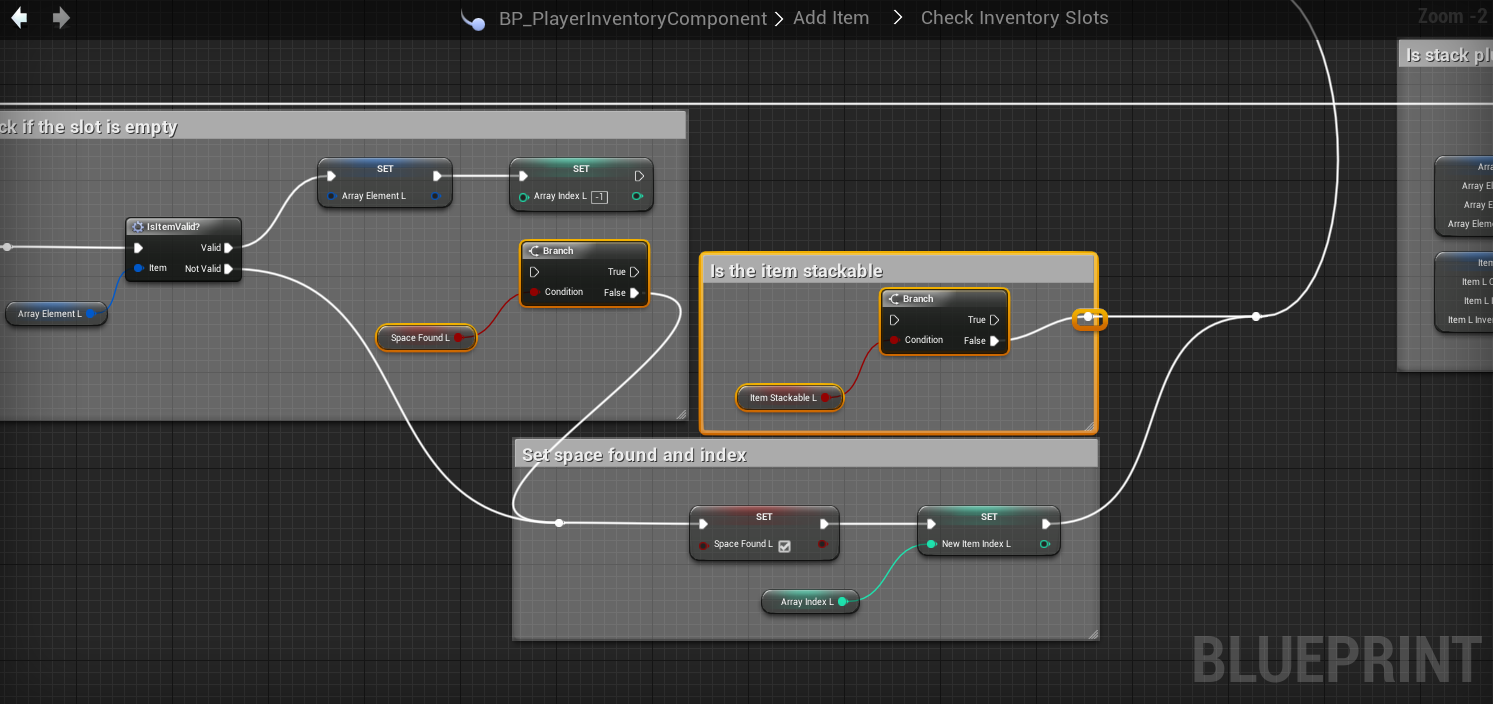
Task: Click the forward navigation arrow
Action: (61, 18)
